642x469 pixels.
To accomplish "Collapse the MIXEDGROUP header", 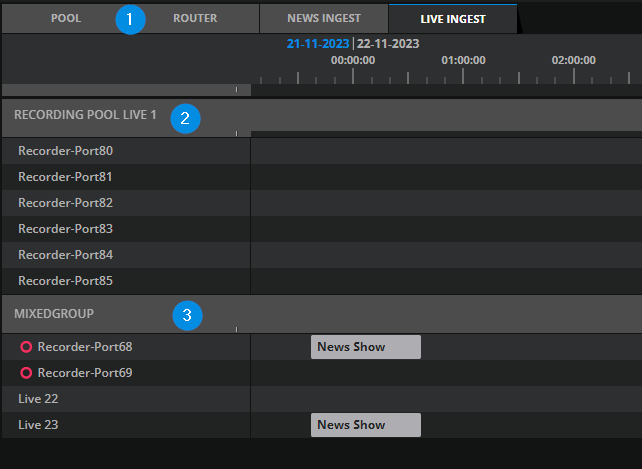I will tap(54, 313).
